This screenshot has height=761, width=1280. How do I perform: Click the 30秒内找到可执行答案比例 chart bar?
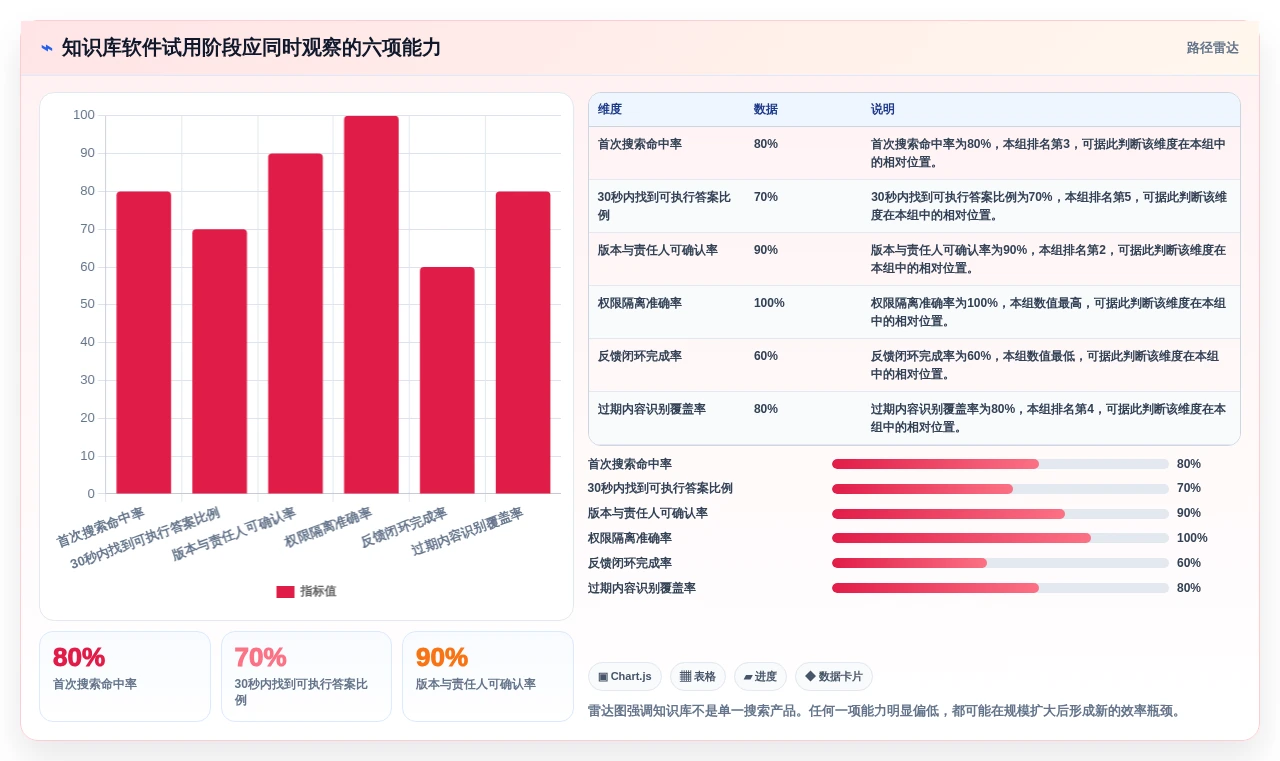point(220,361)
